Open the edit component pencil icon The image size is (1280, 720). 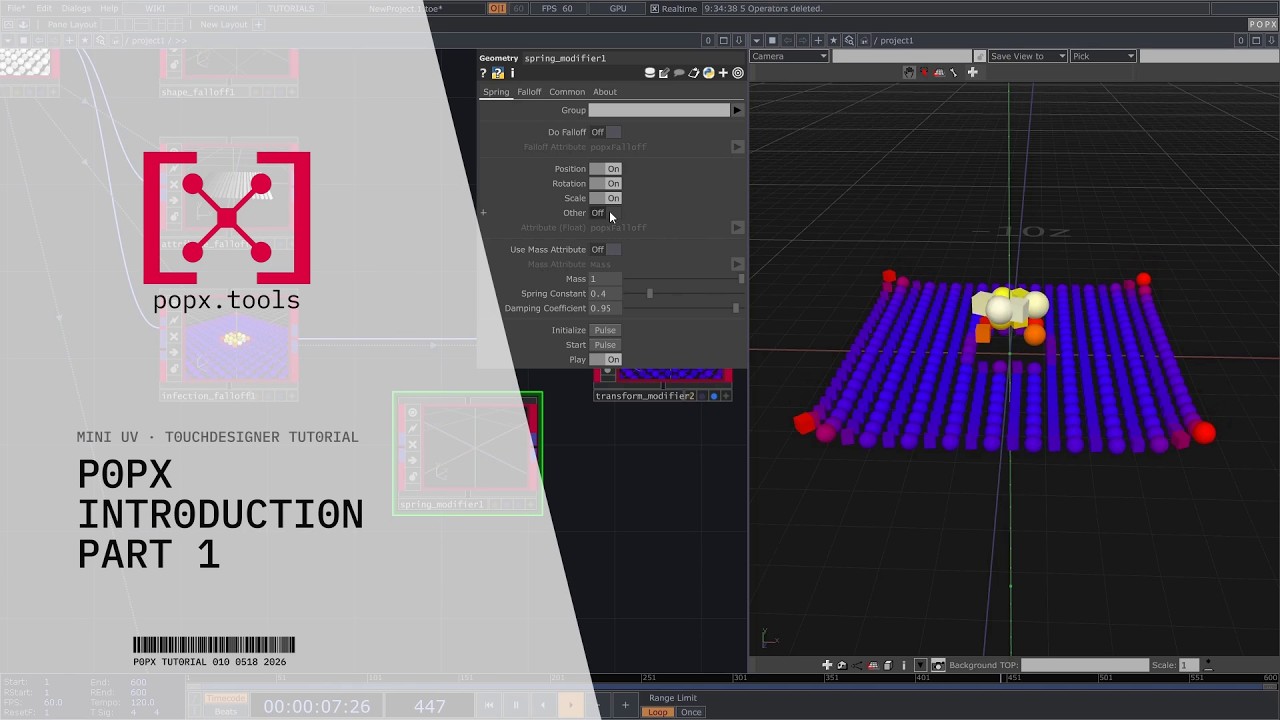[x=664, y=73]
